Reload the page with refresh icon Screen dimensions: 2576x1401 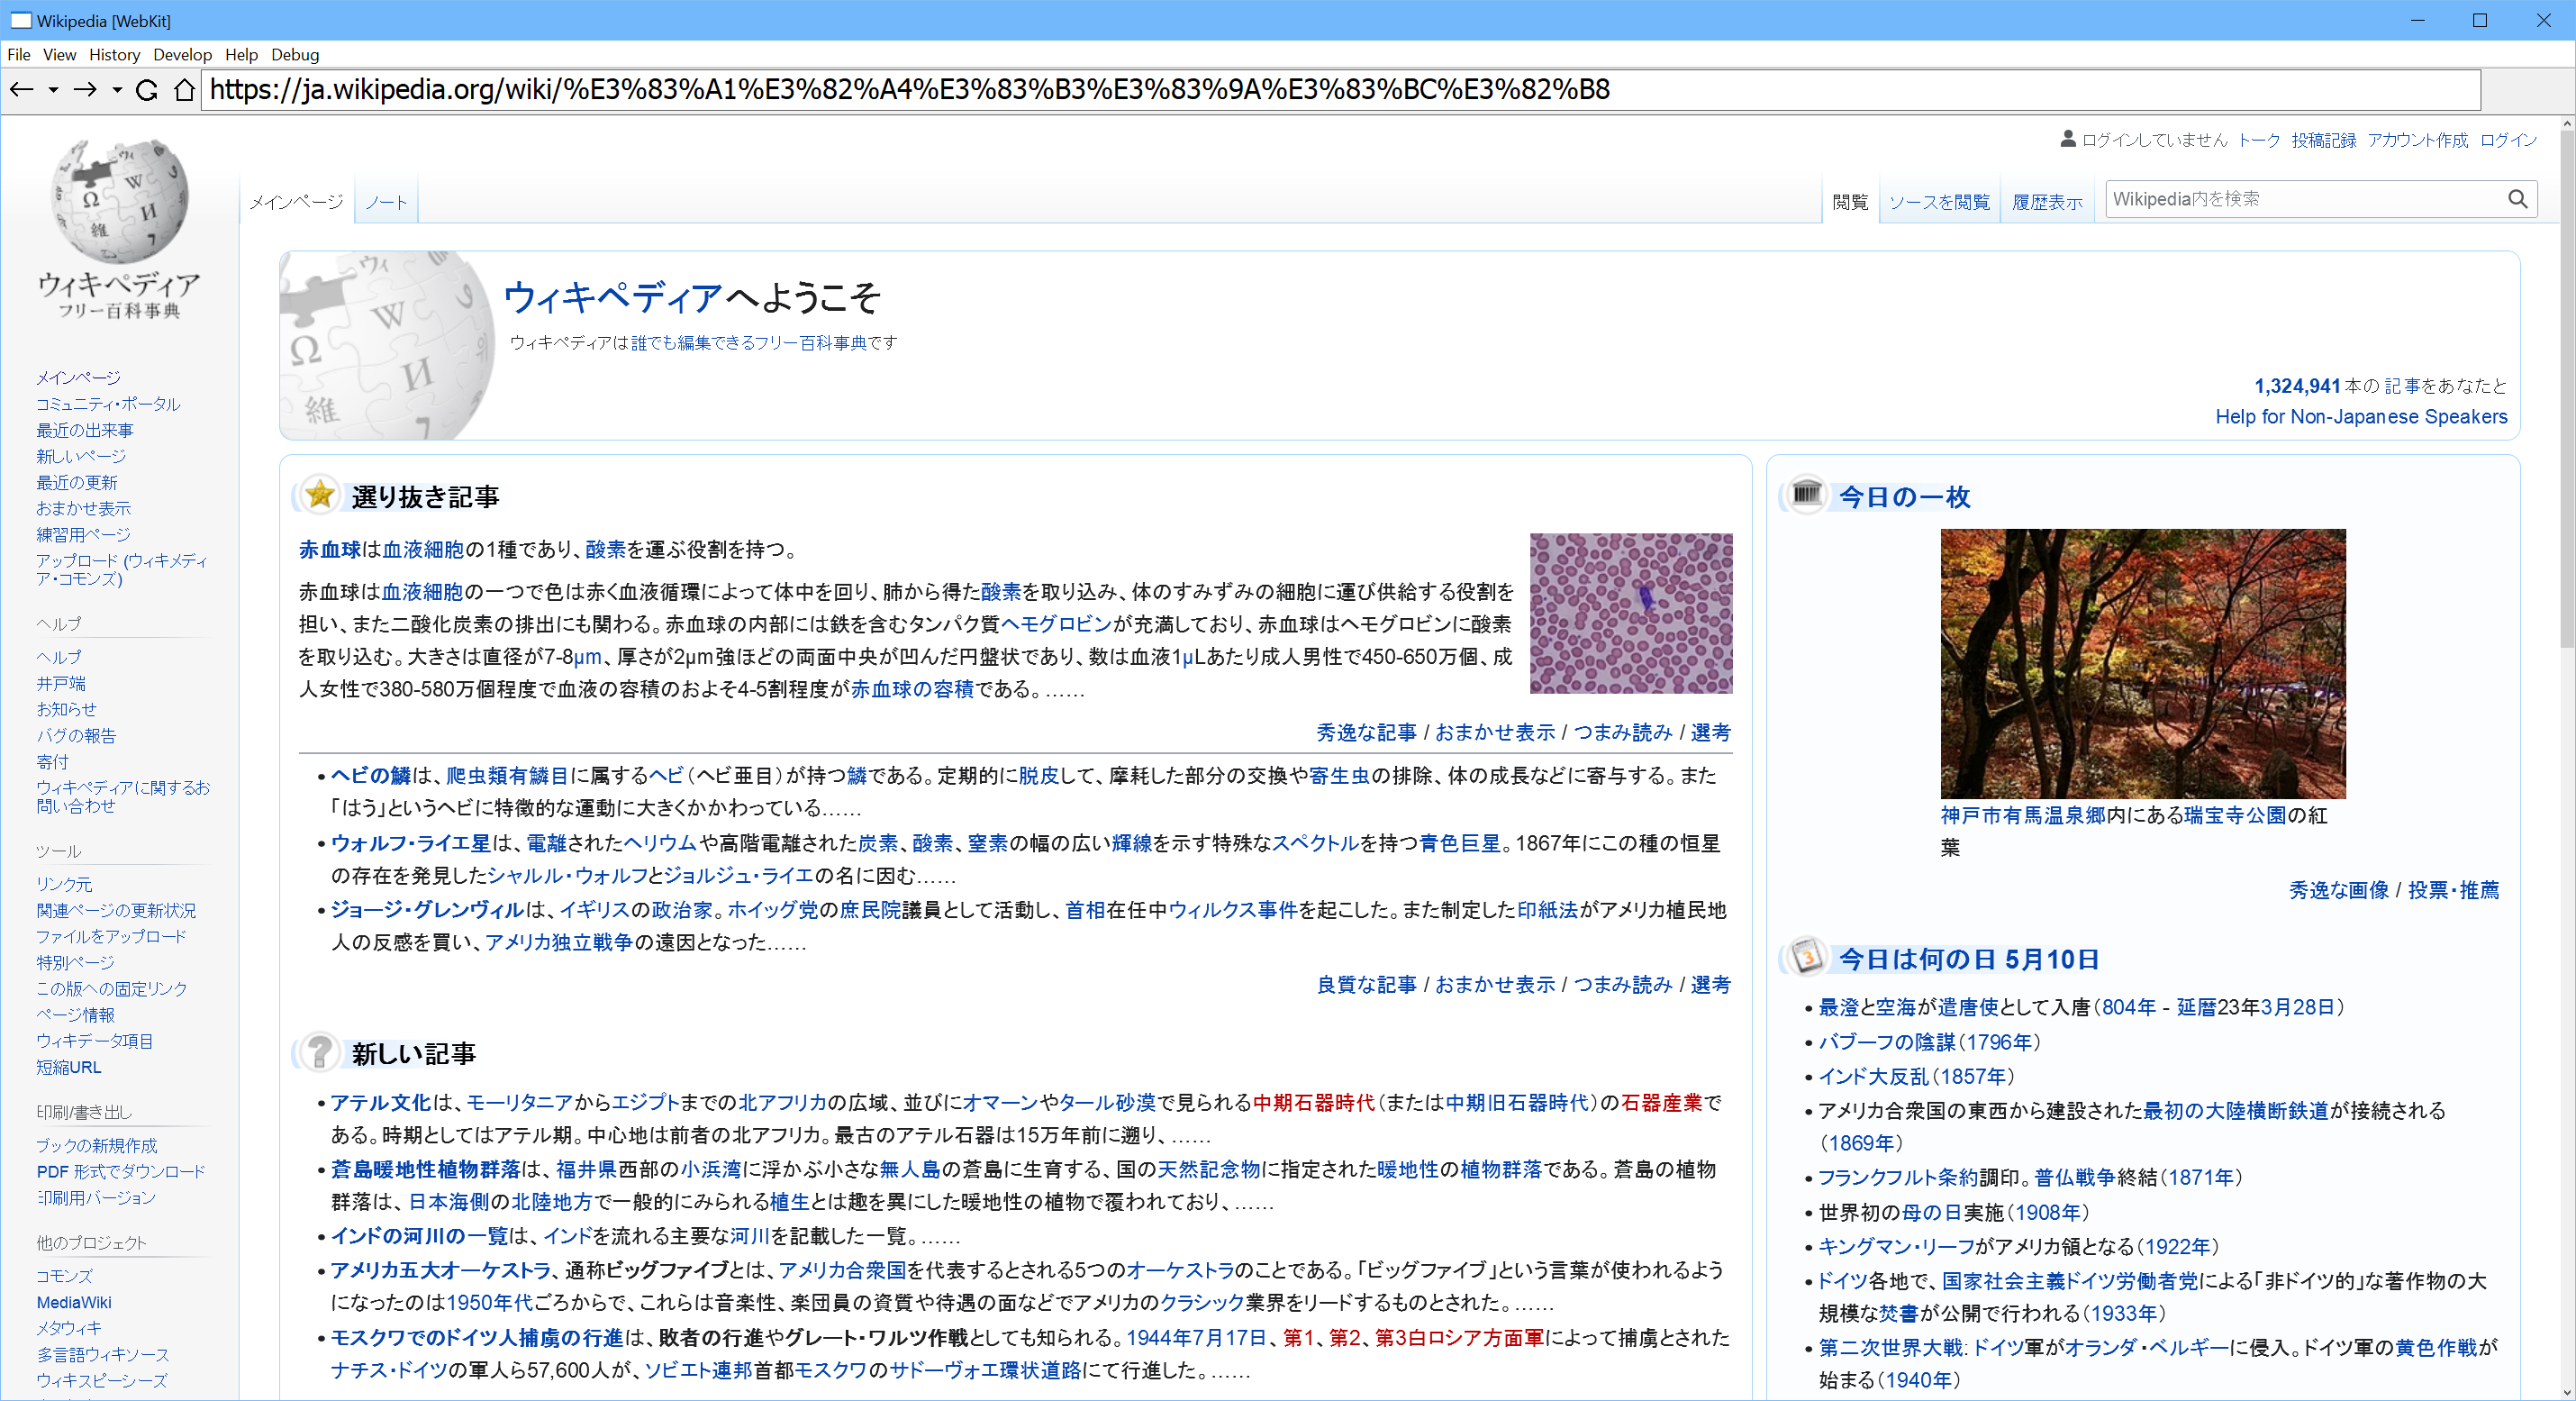click(x=147, y=90)
